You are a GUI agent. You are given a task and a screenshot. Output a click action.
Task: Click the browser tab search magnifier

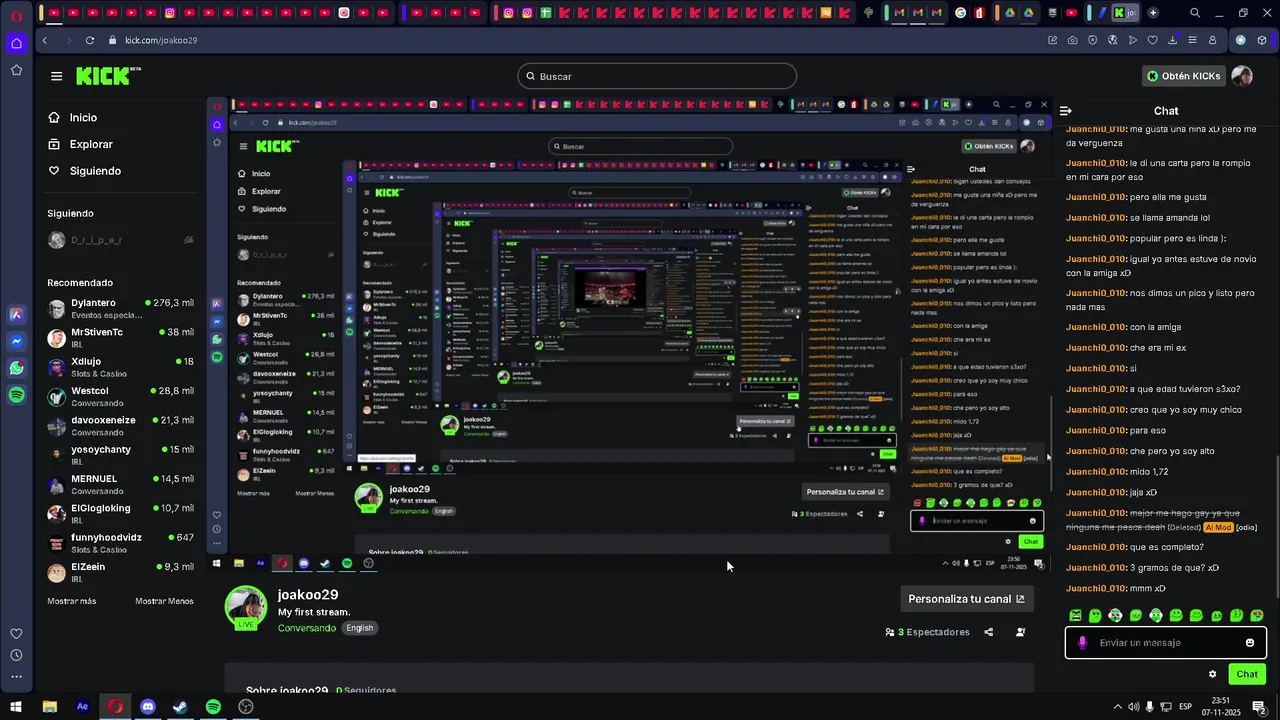1195,13
